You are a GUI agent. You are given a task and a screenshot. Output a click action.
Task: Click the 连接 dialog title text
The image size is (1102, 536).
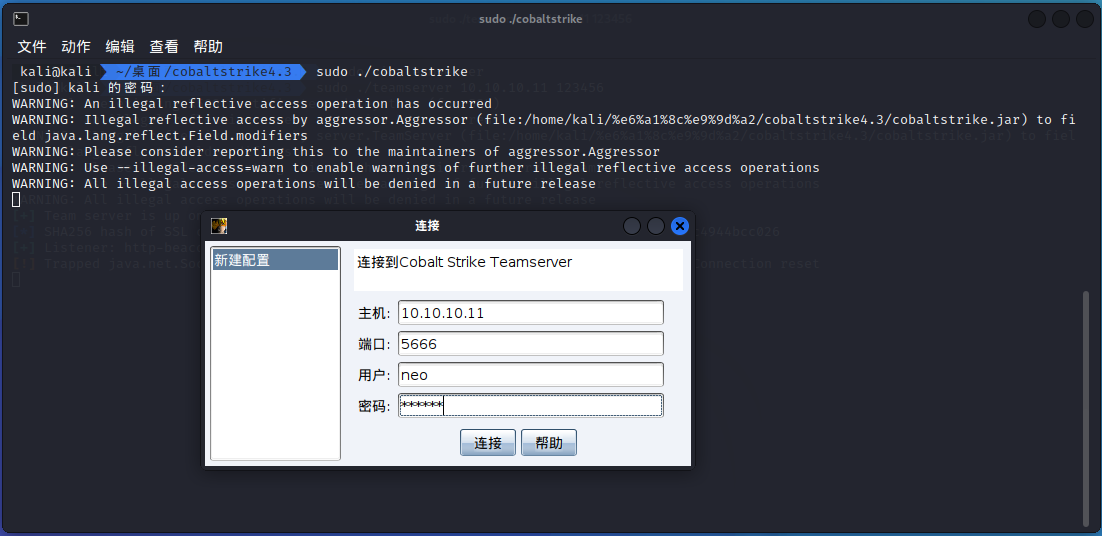click(x=427, y=225)
